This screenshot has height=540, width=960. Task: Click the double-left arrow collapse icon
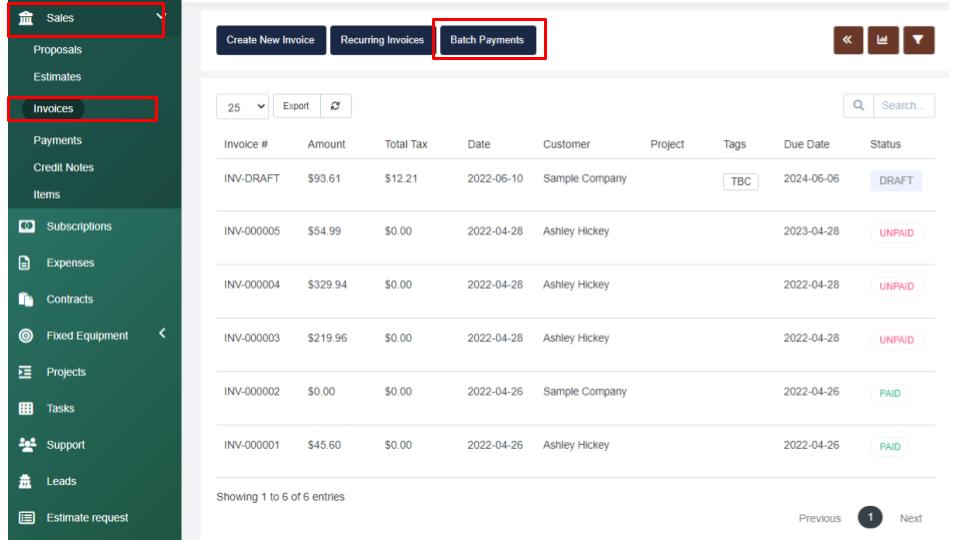(848, 40)
